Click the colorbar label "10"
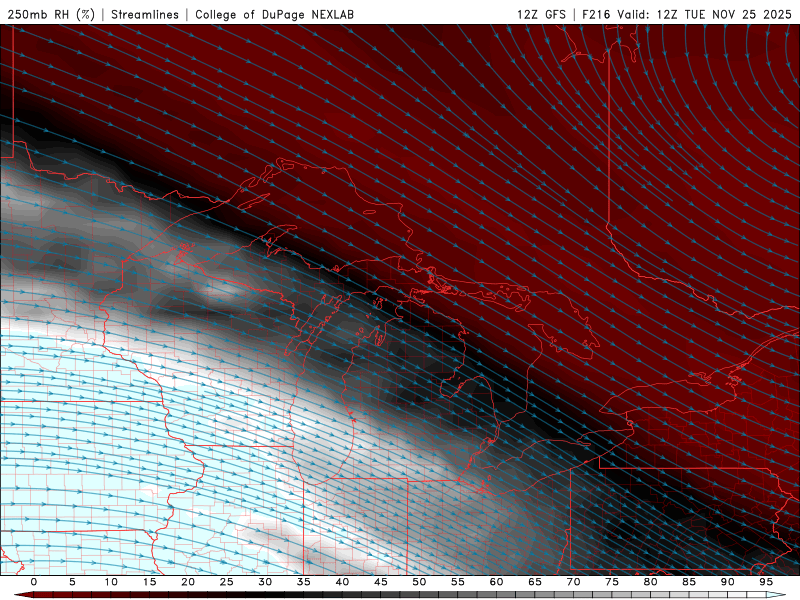The height and width of the screenshot is (600, 800). pyautogui.click(x=111, y=582)
